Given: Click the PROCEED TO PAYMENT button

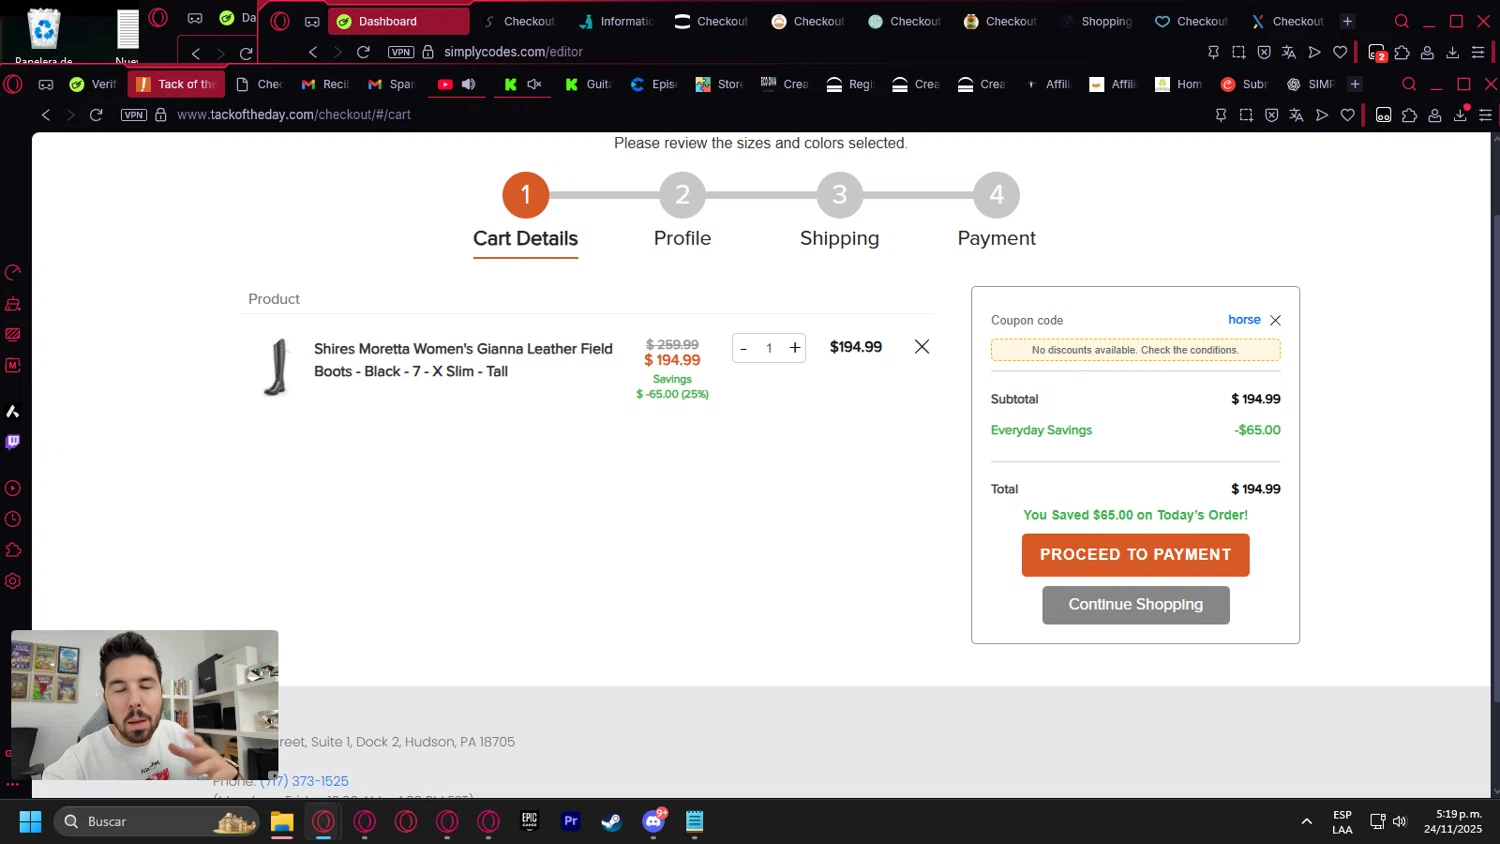Looking at the screenshot, I should pyautogui.click(x=1135, y=555).
